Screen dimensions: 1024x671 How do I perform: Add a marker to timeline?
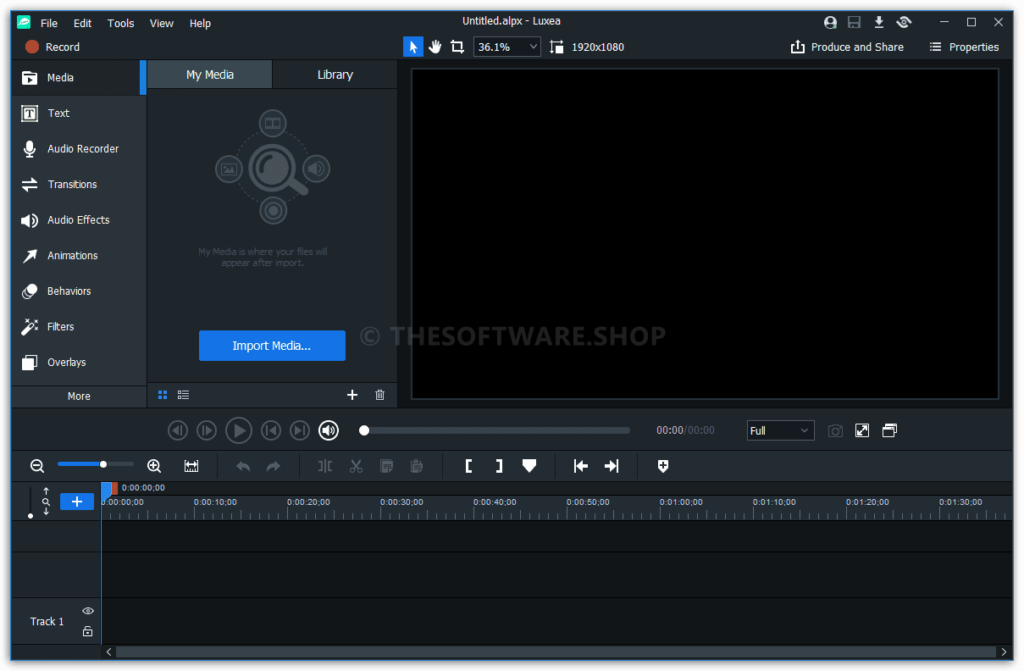530,466
